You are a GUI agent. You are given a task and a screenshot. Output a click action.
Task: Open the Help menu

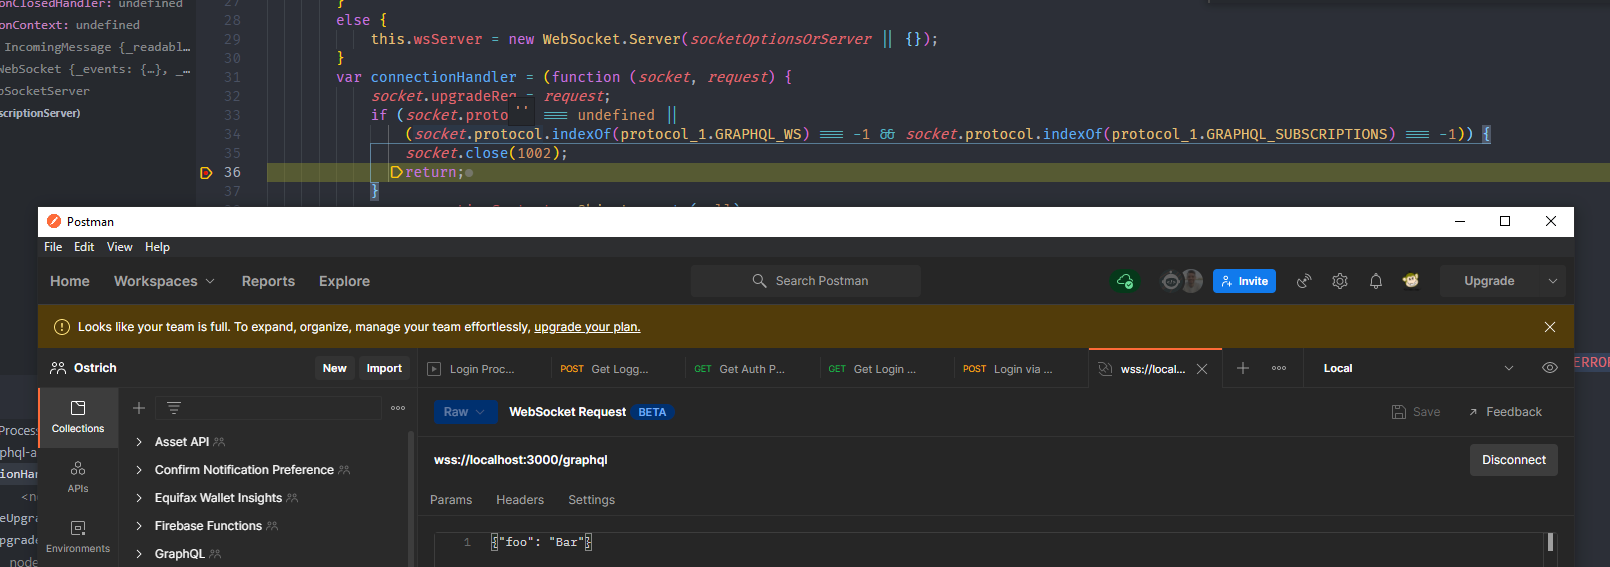157,247
